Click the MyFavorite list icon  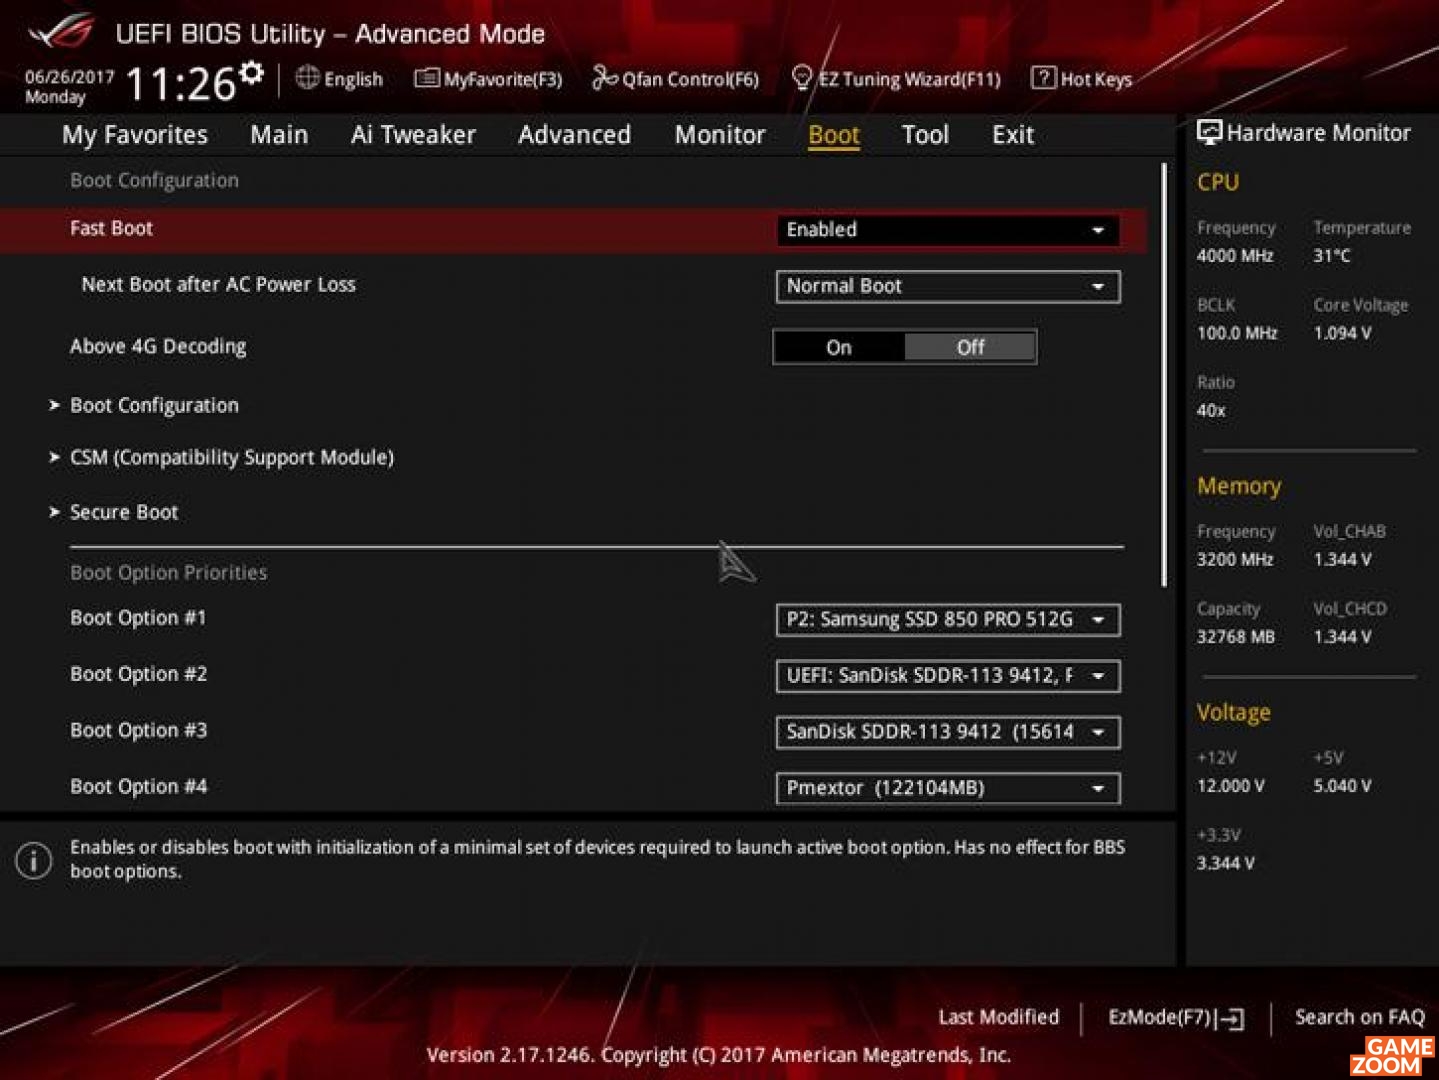(427, 78)
